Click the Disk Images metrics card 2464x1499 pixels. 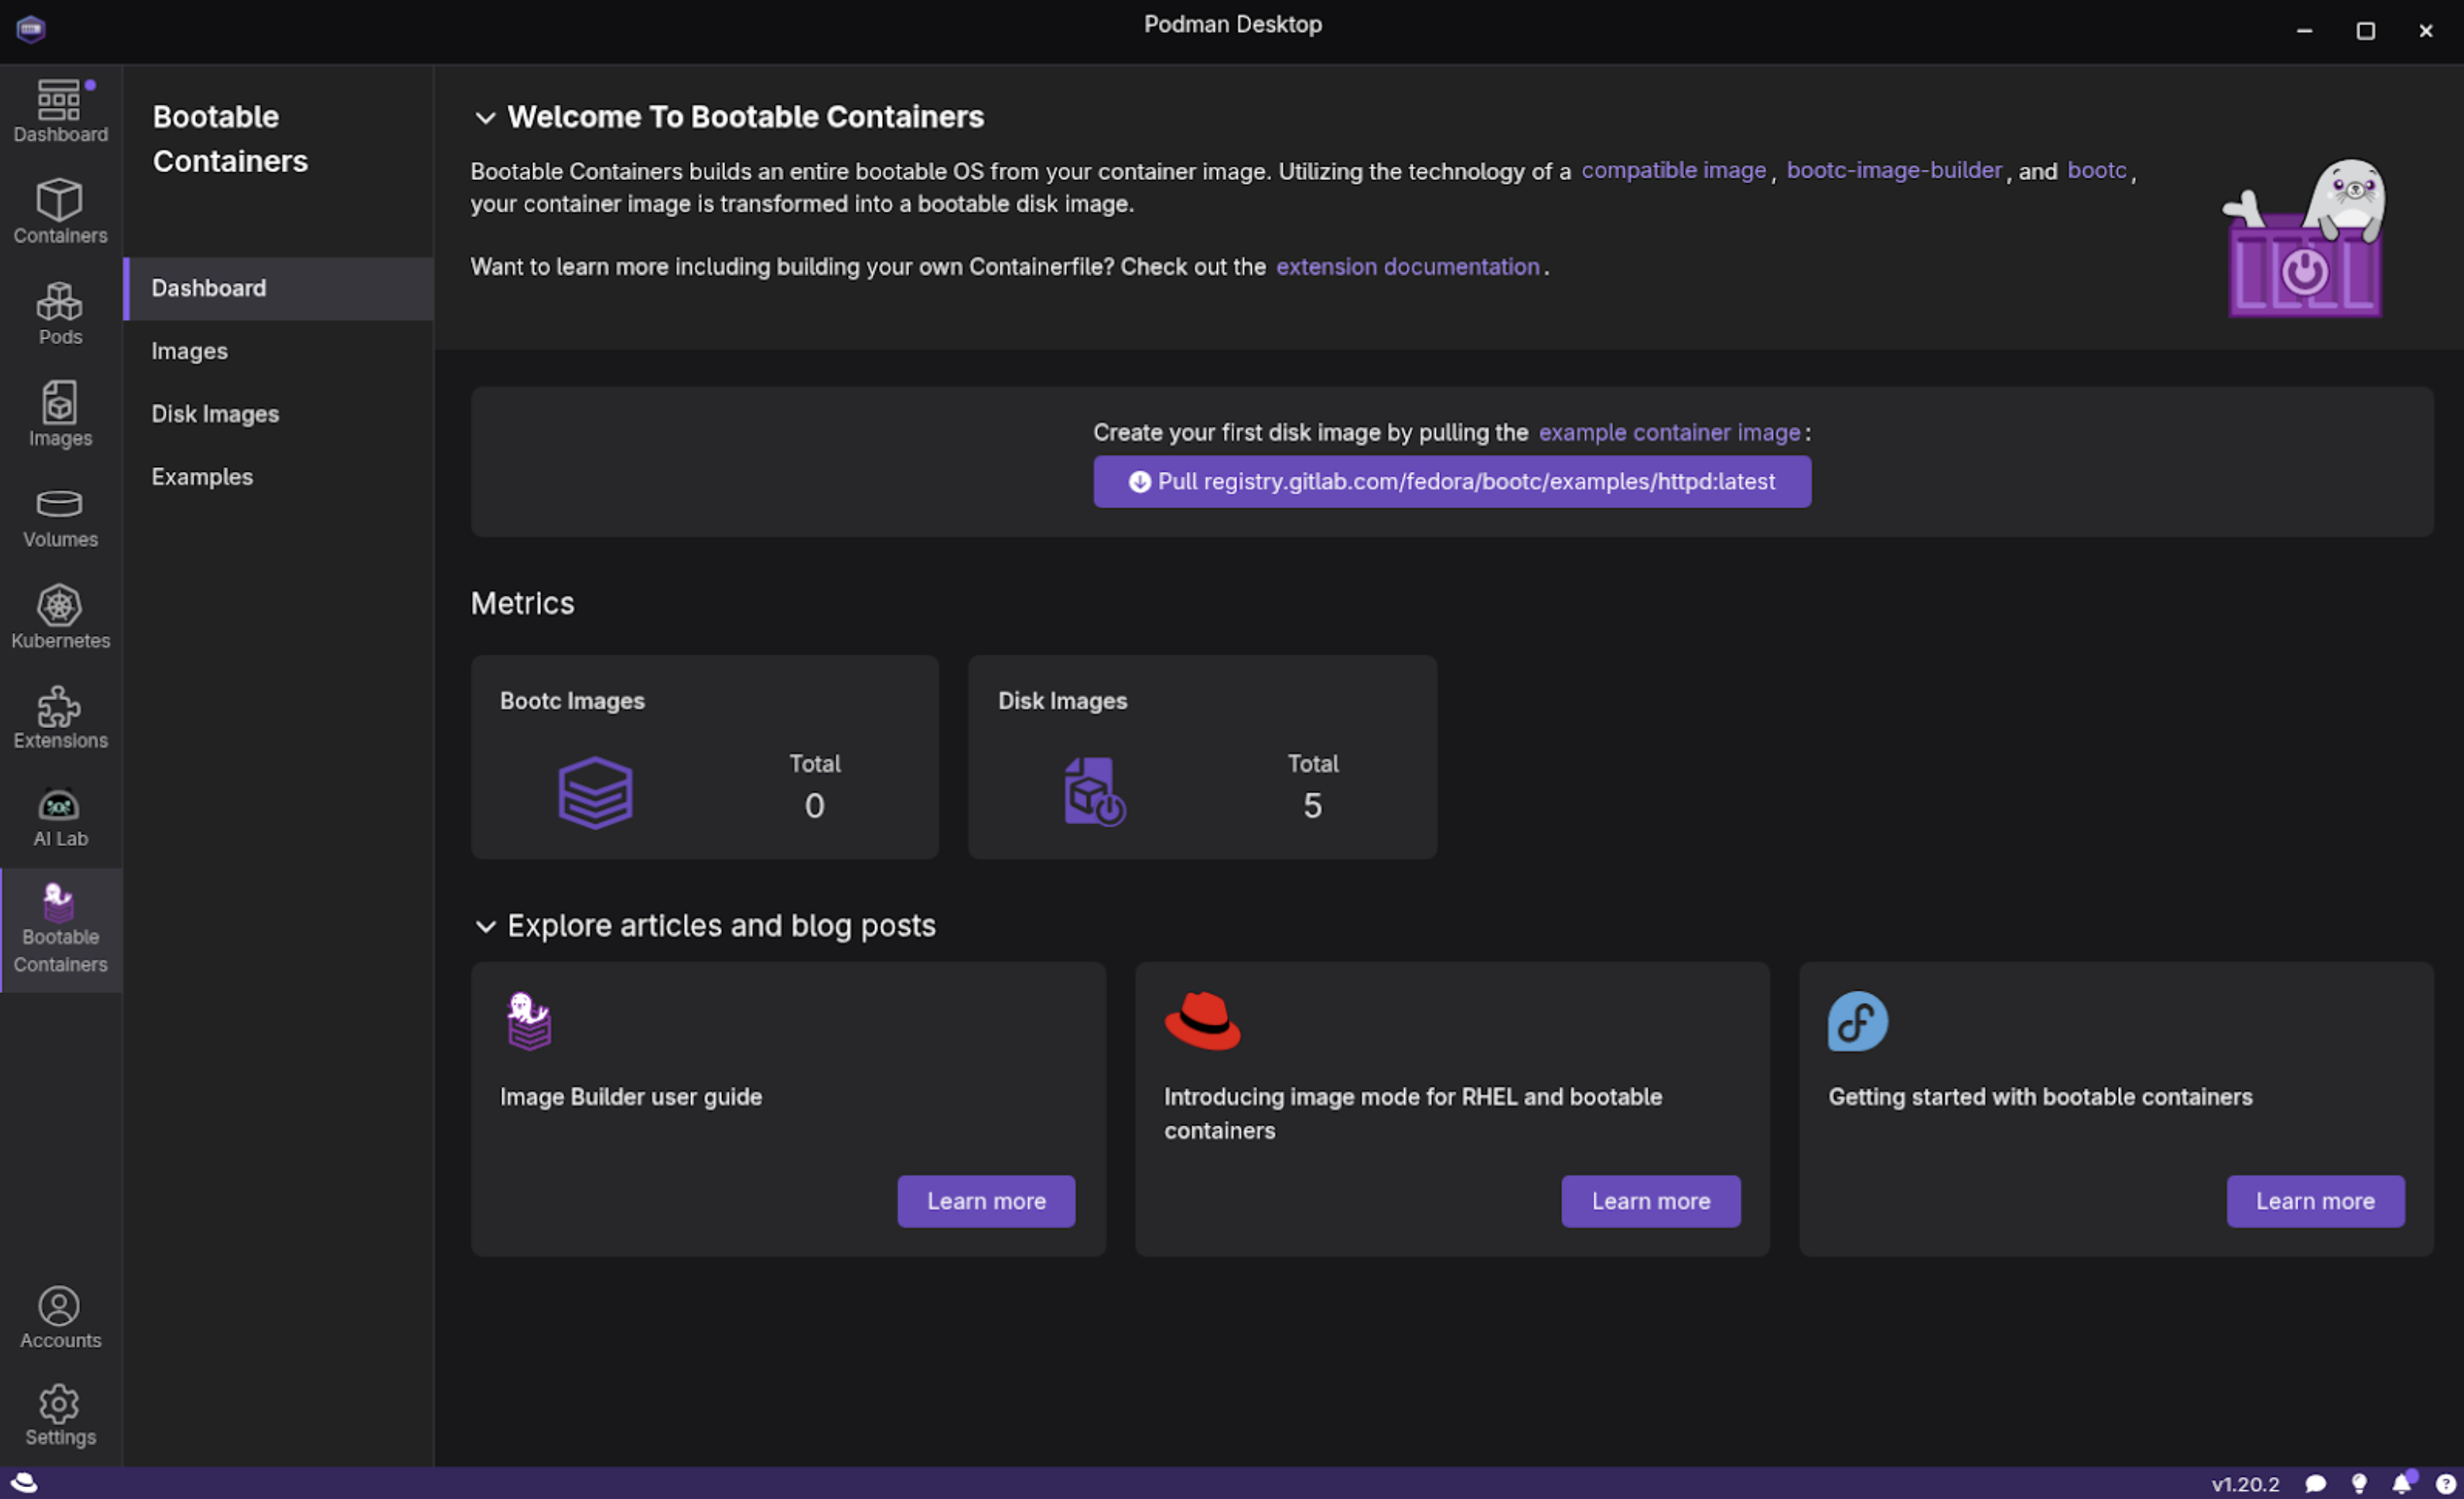pos(1201,757)
